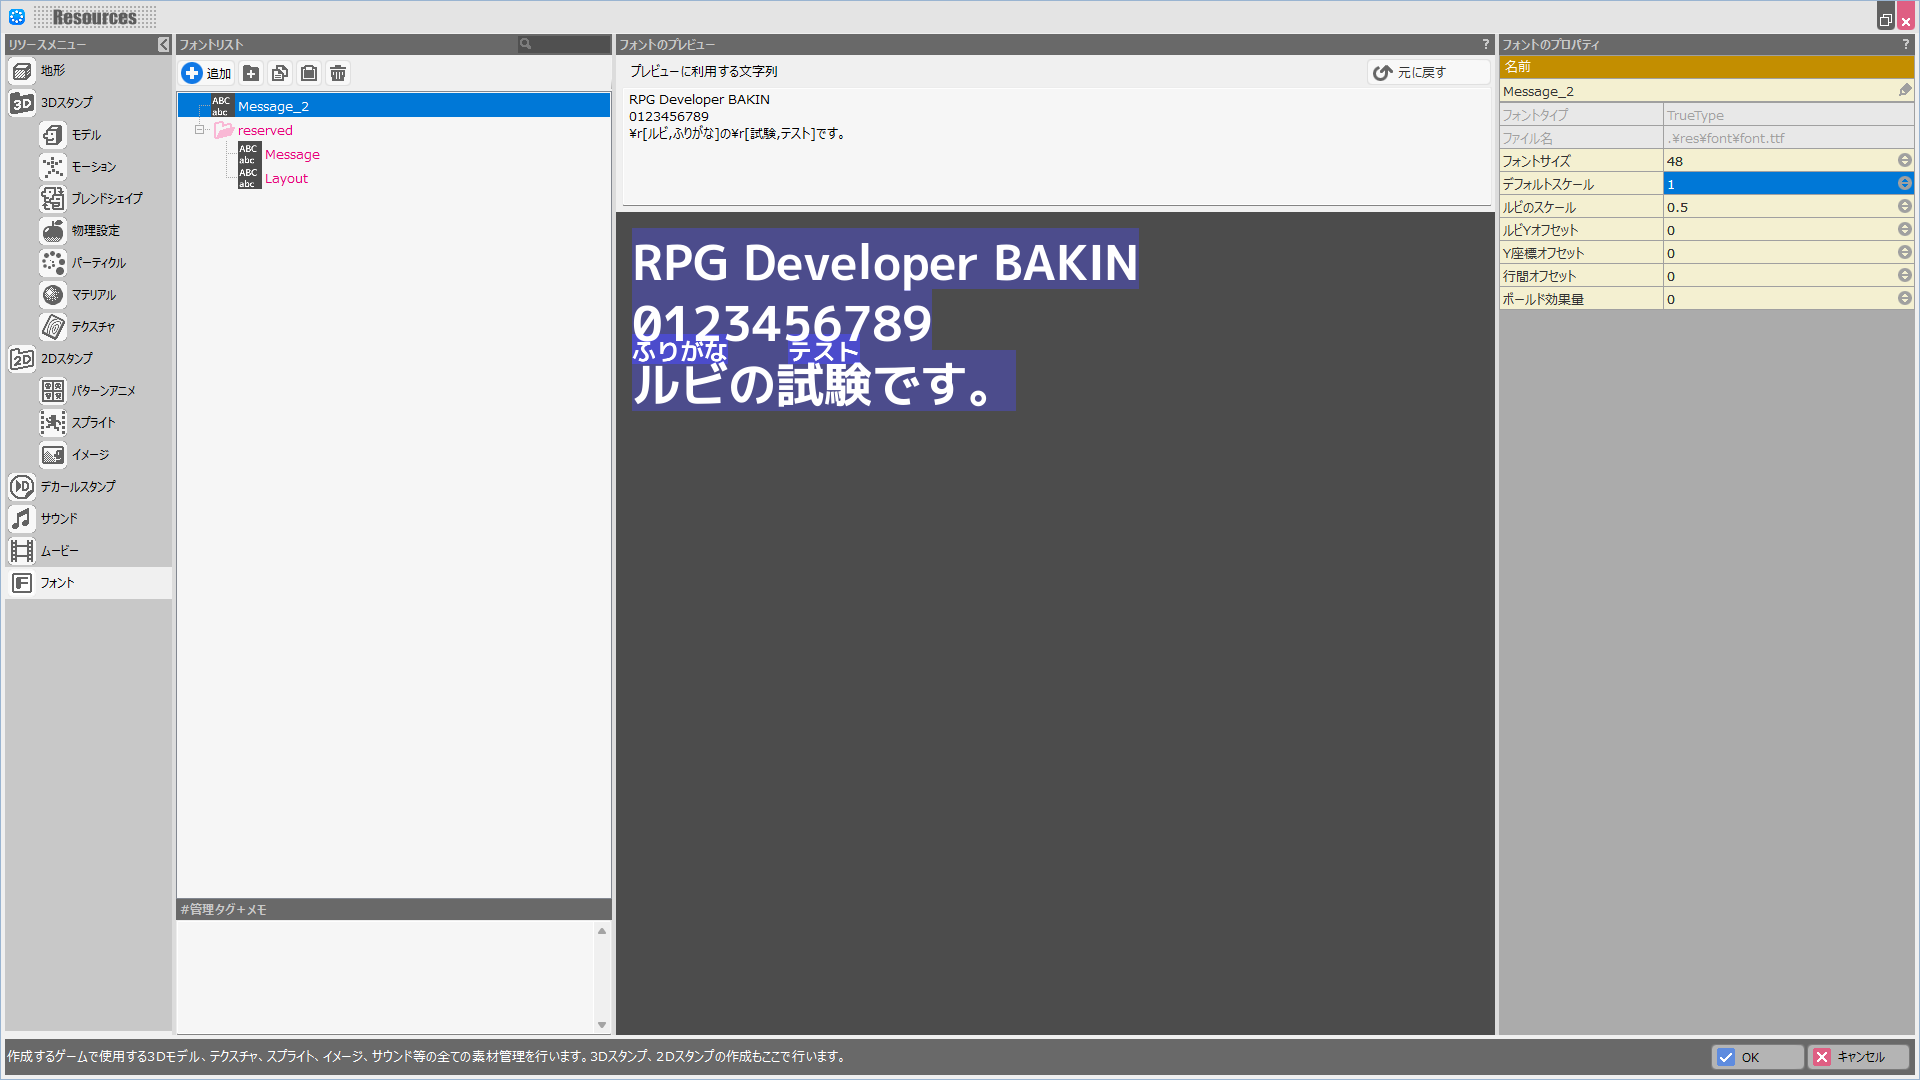Click the trash Delete icon
The width and height of the screenshot is (1920, 1080).
[x=338, y=73]
